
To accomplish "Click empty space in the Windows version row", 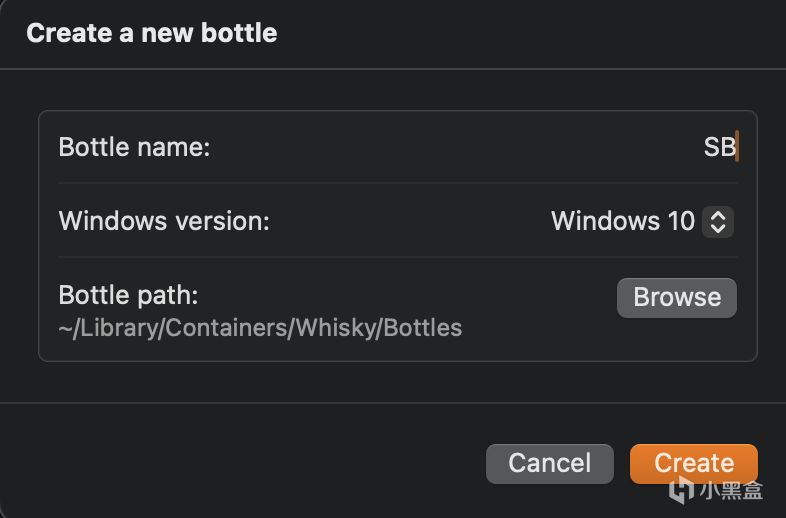I will tap(410, 221).
